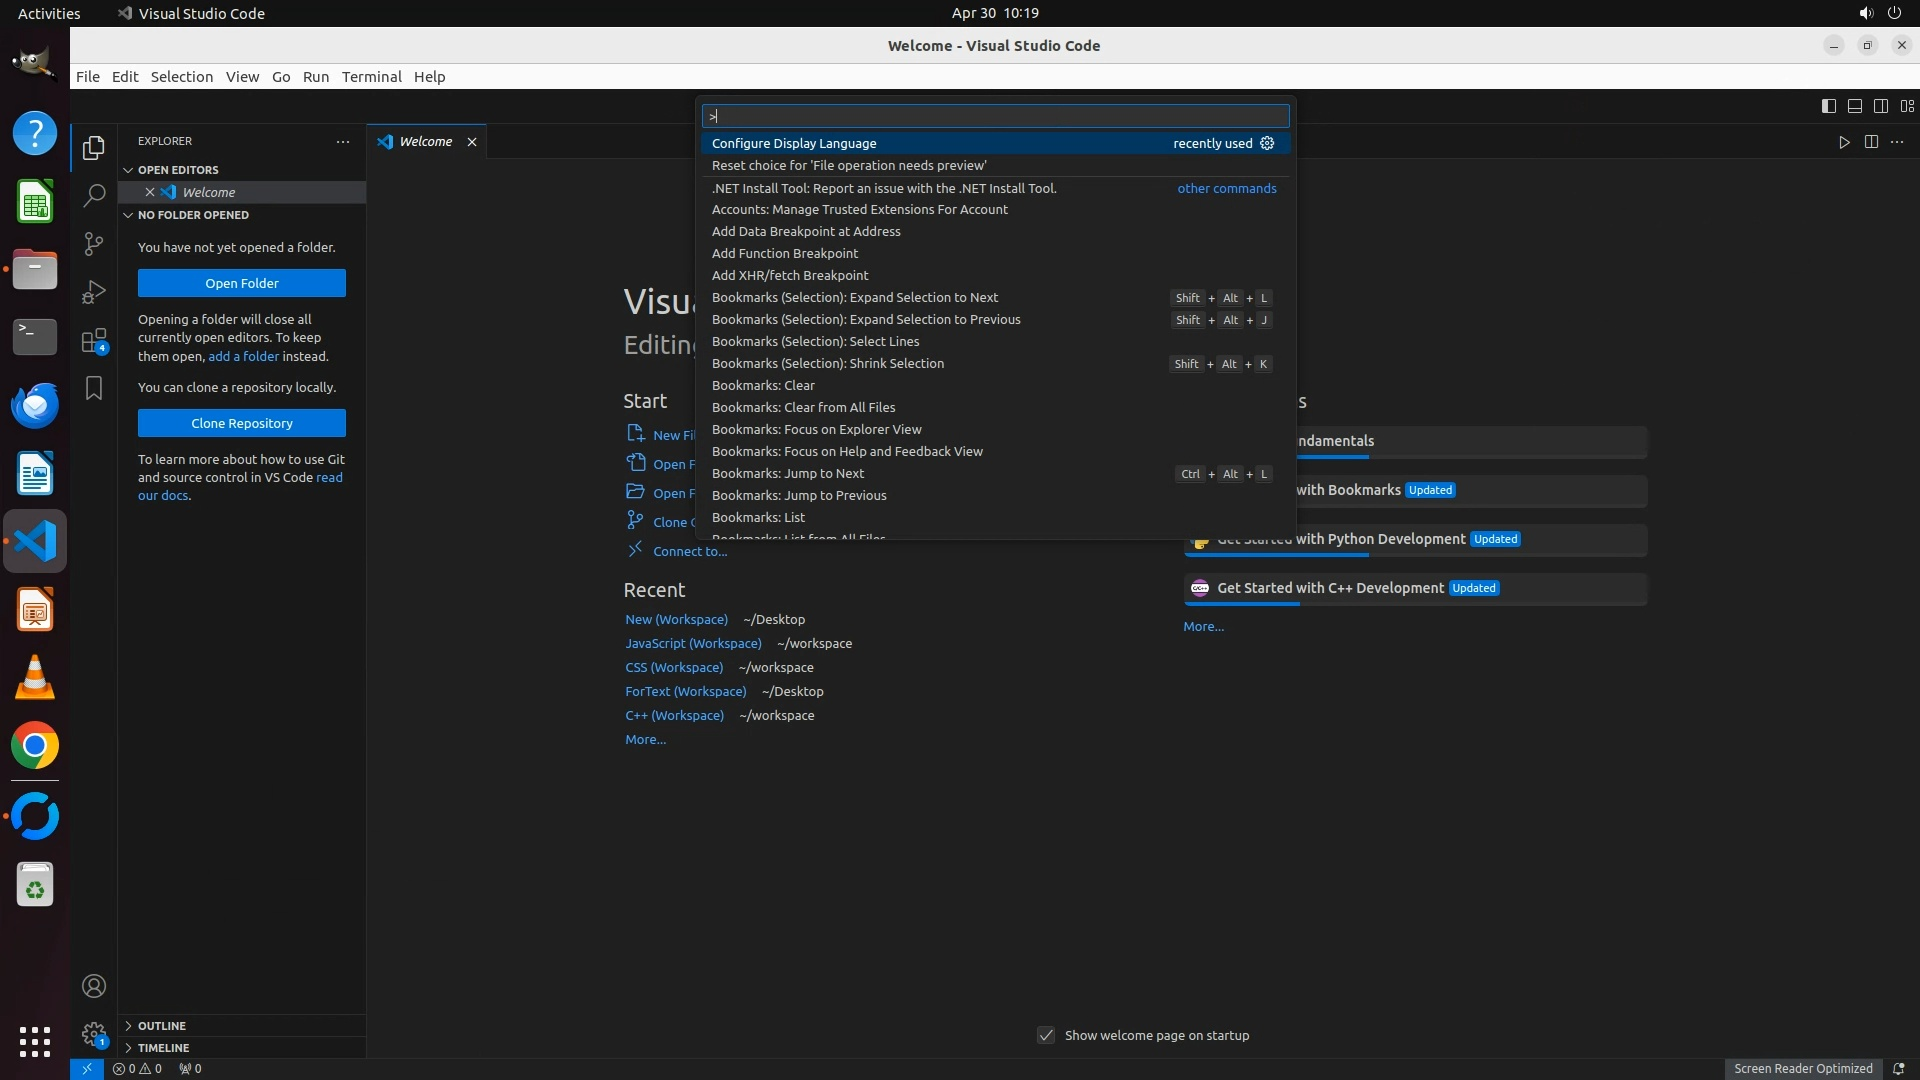Open JavaScript (Workspace) recent link
This screenshot has width=1920, height=1080.
(x=693, y=643)
